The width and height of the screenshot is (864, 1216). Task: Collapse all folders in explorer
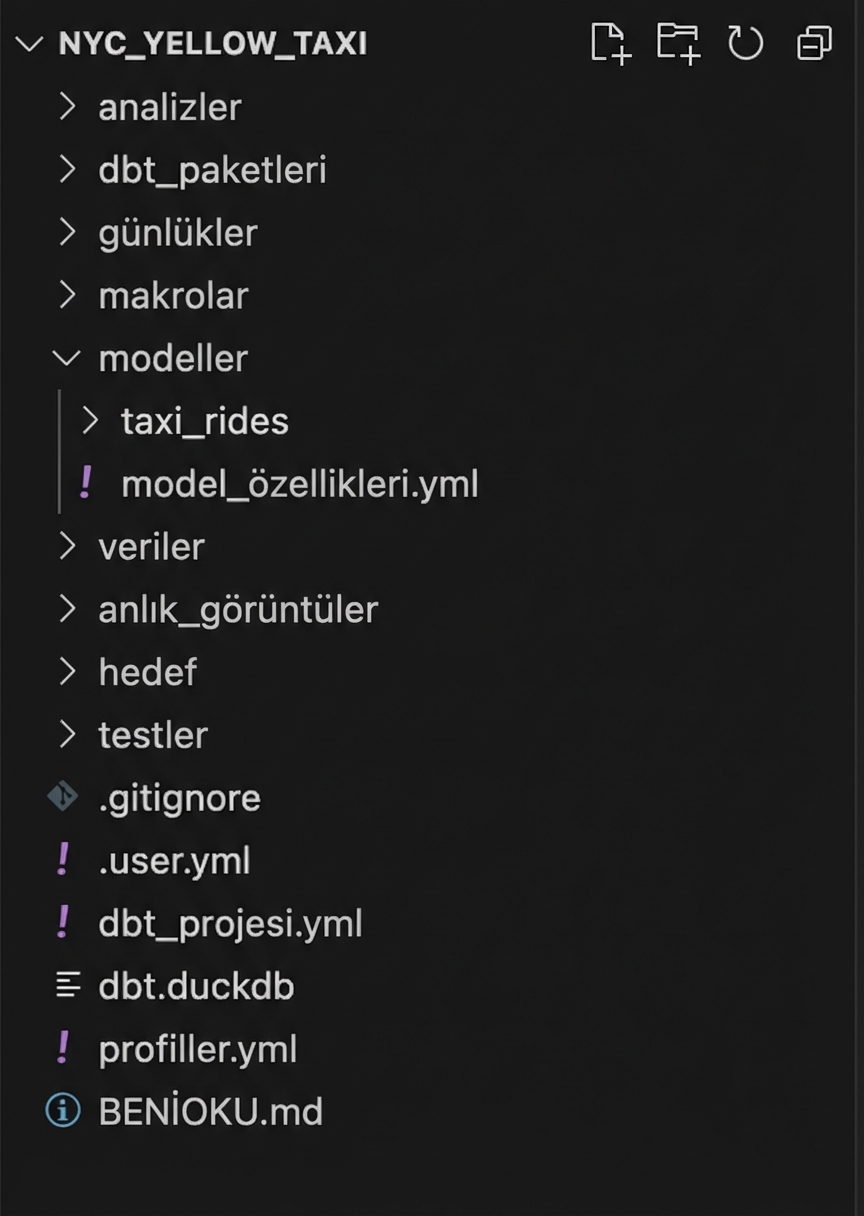pos(814,43)
